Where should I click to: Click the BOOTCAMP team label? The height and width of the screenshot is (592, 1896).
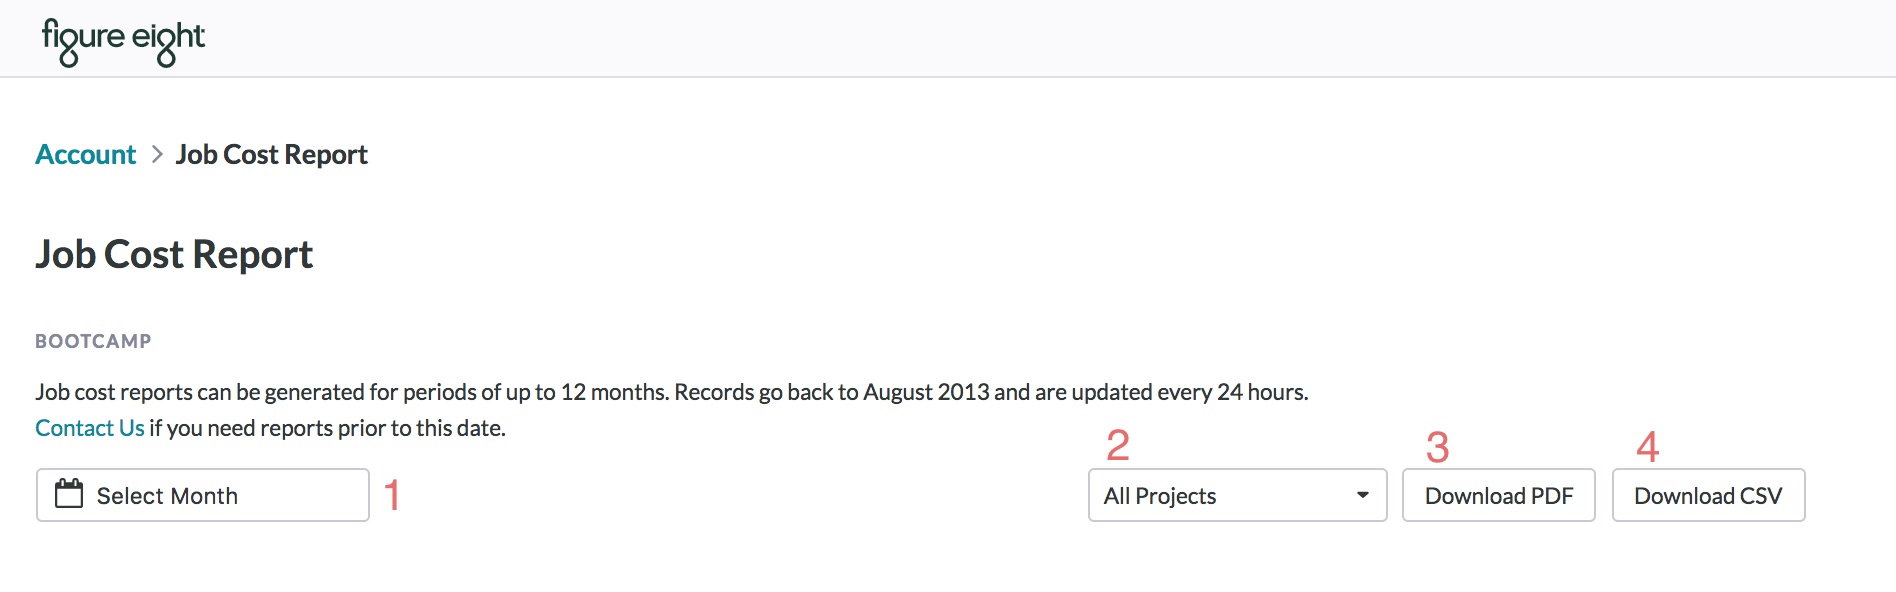(x=93, y=341)
